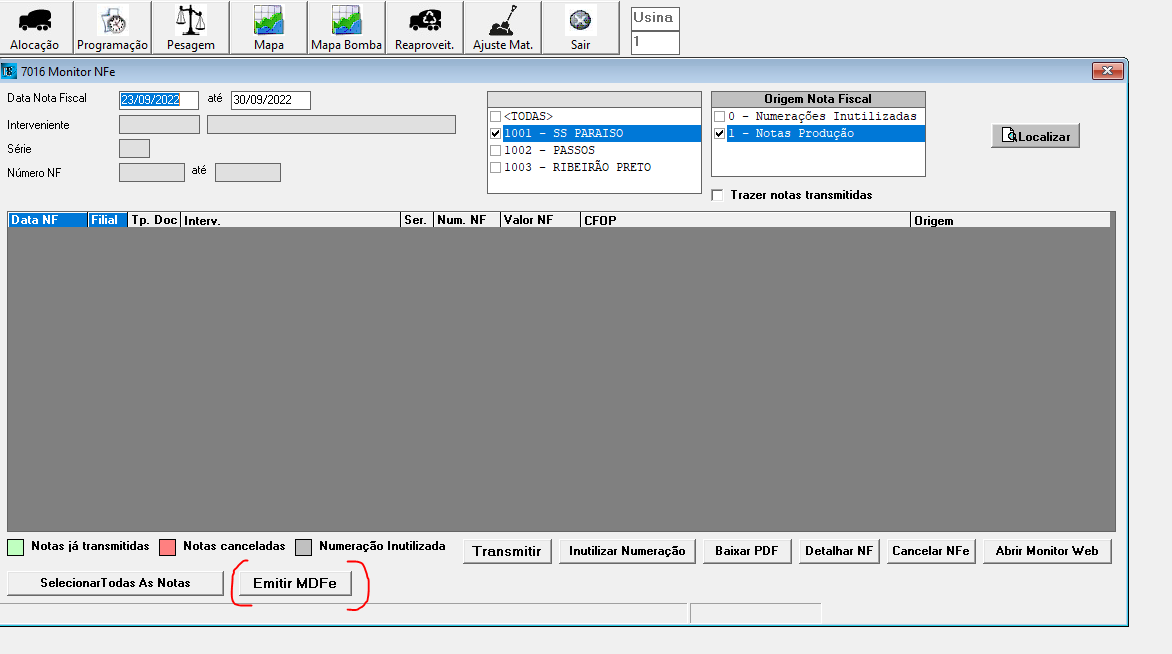Screen dimensions: 1172x654
Task: Check the 1002 - PASSOS checkbox
Action: pyautogui.click(x=496, y=150)
